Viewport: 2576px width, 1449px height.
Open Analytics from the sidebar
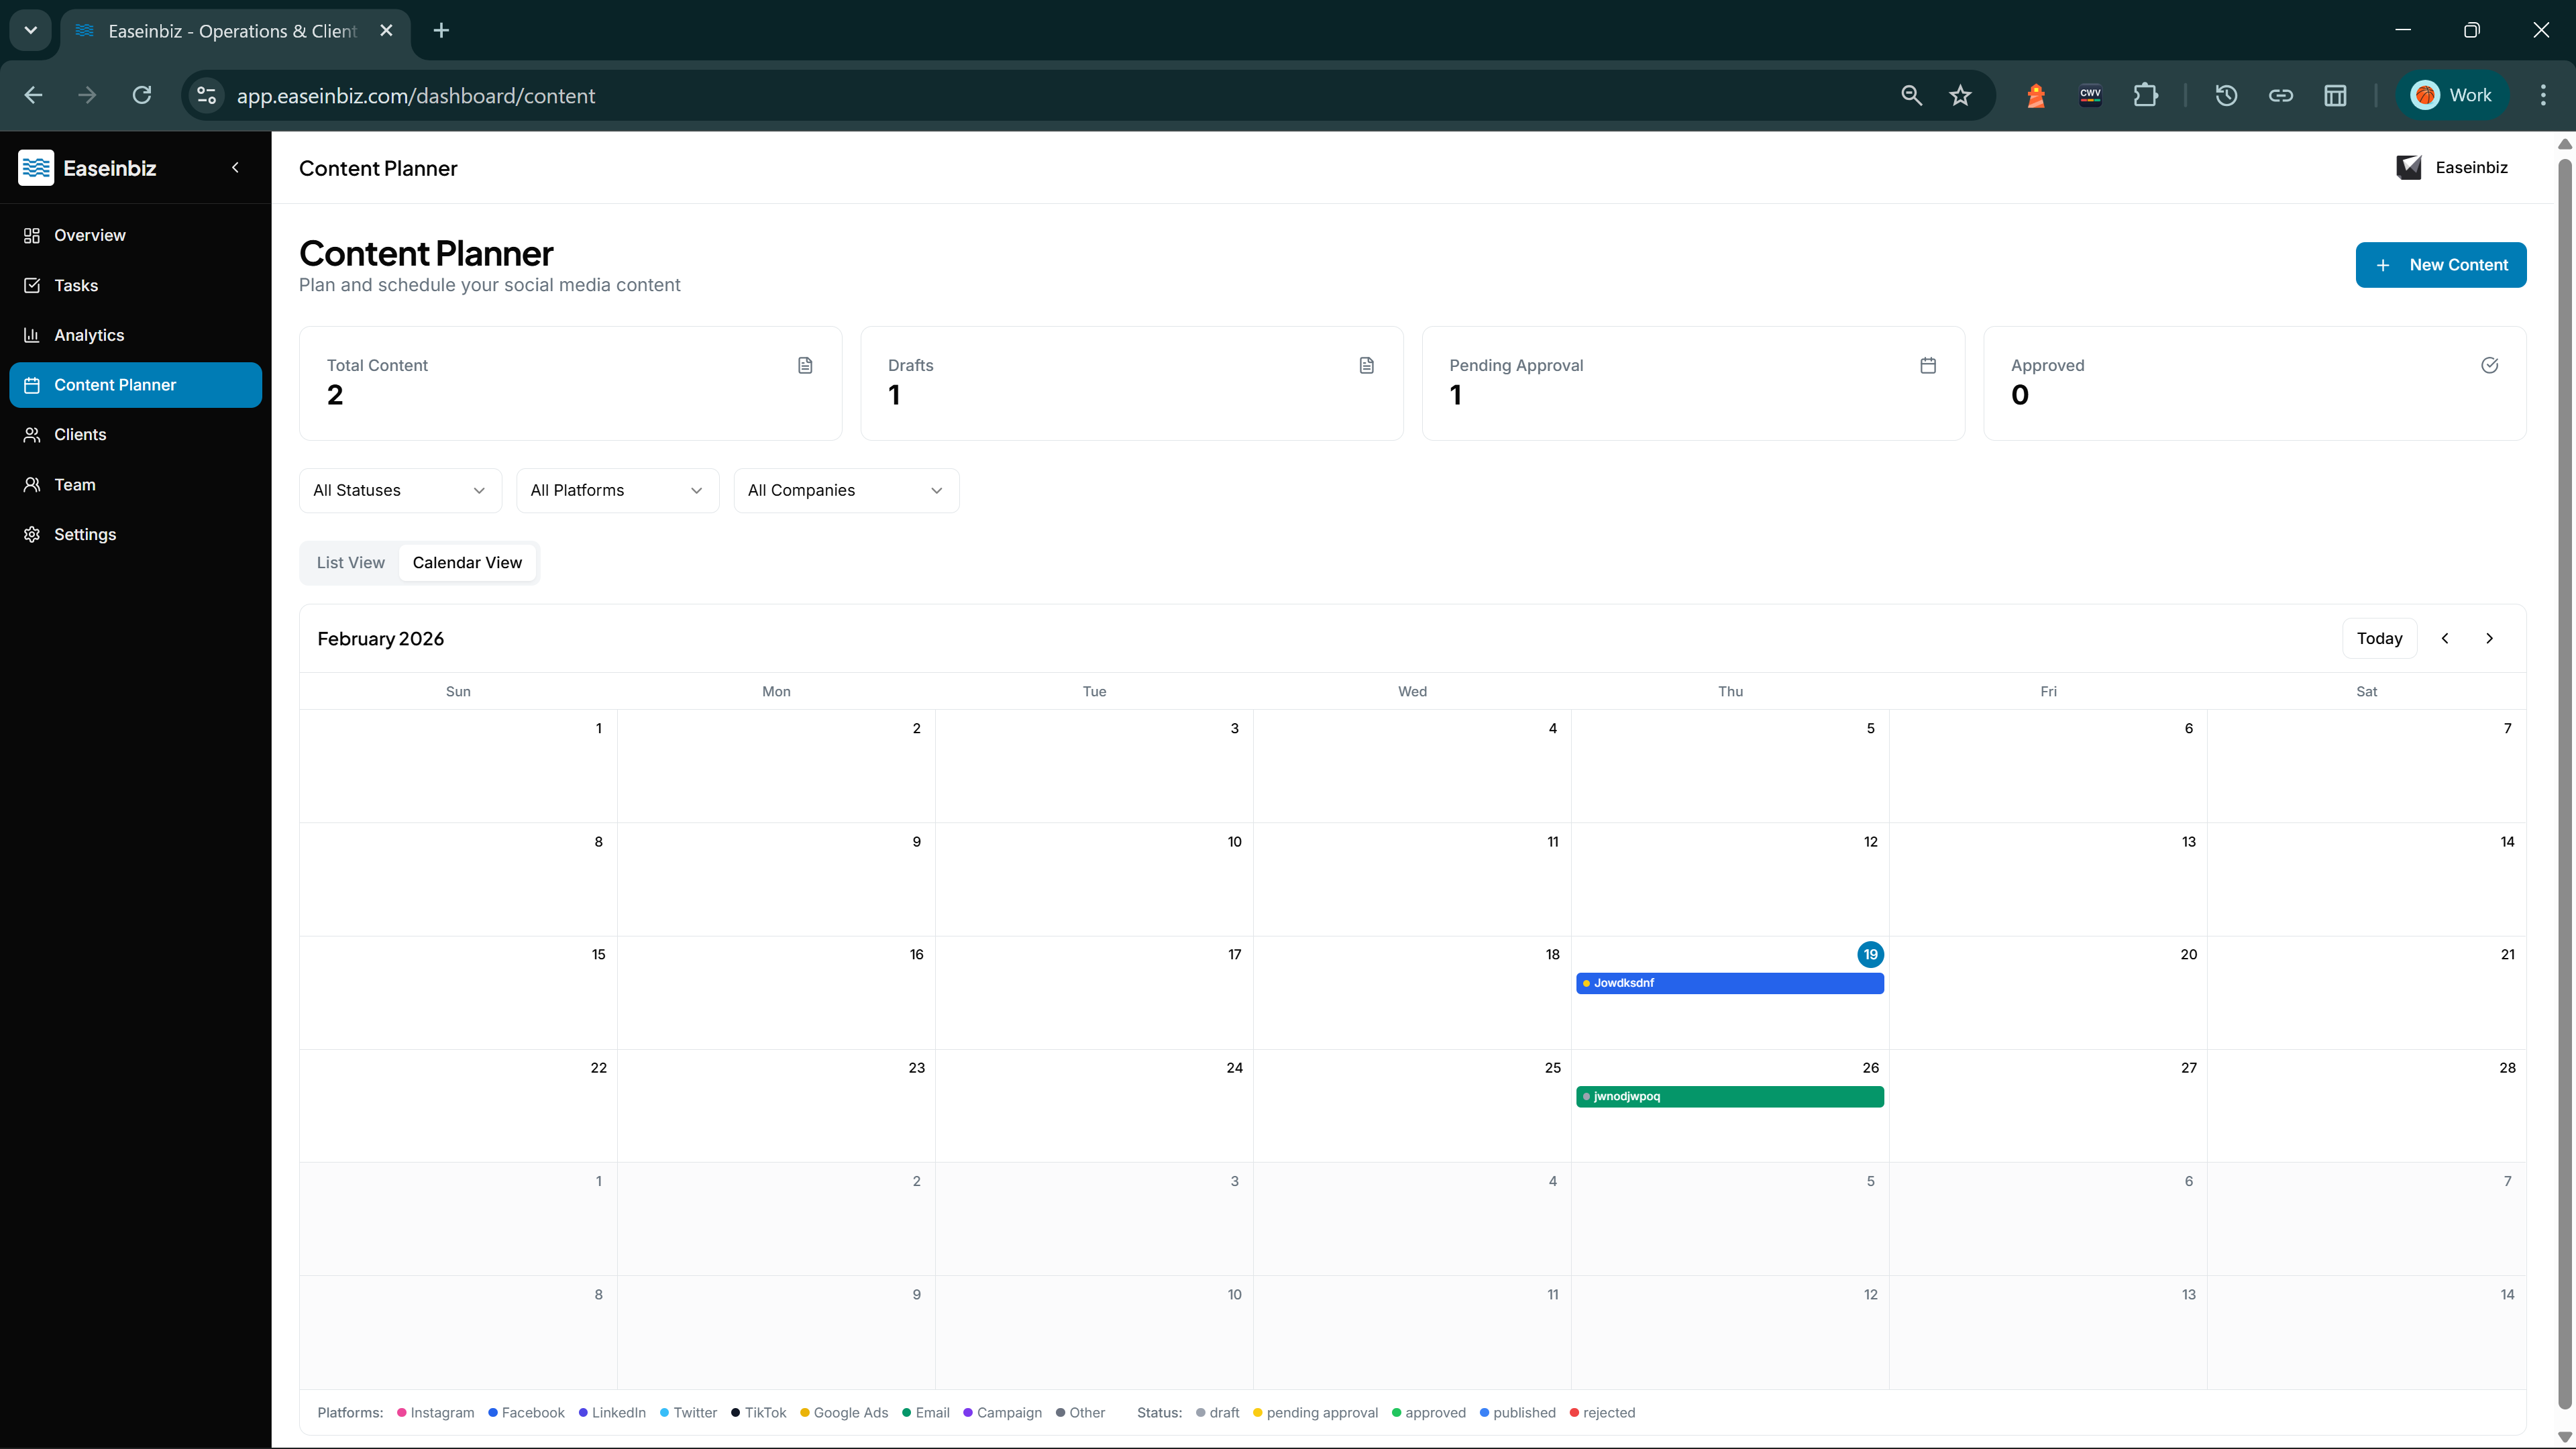[88, 335]
